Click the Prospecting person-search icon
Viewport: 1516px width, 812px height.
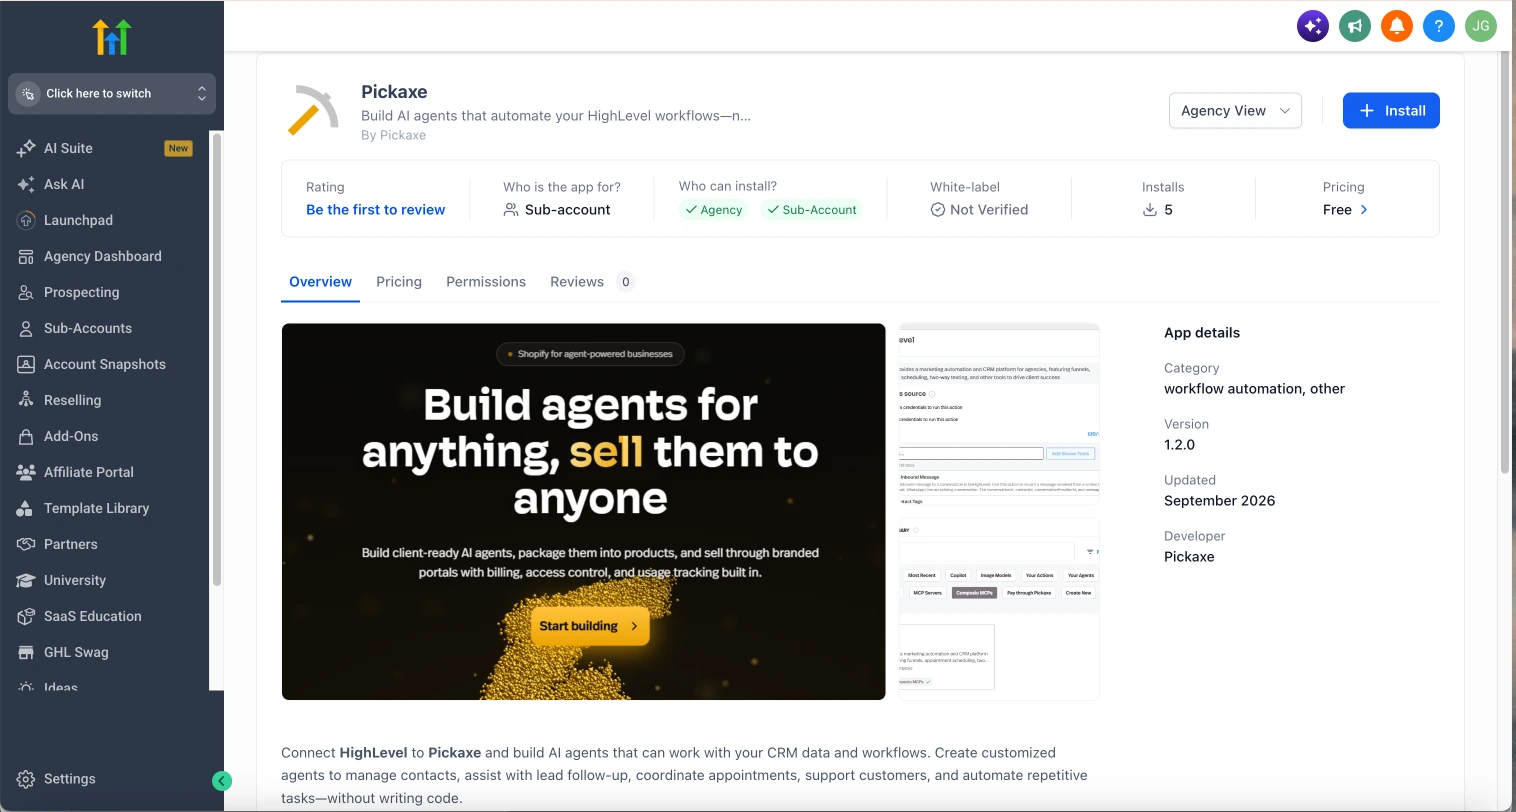point(26,292)
